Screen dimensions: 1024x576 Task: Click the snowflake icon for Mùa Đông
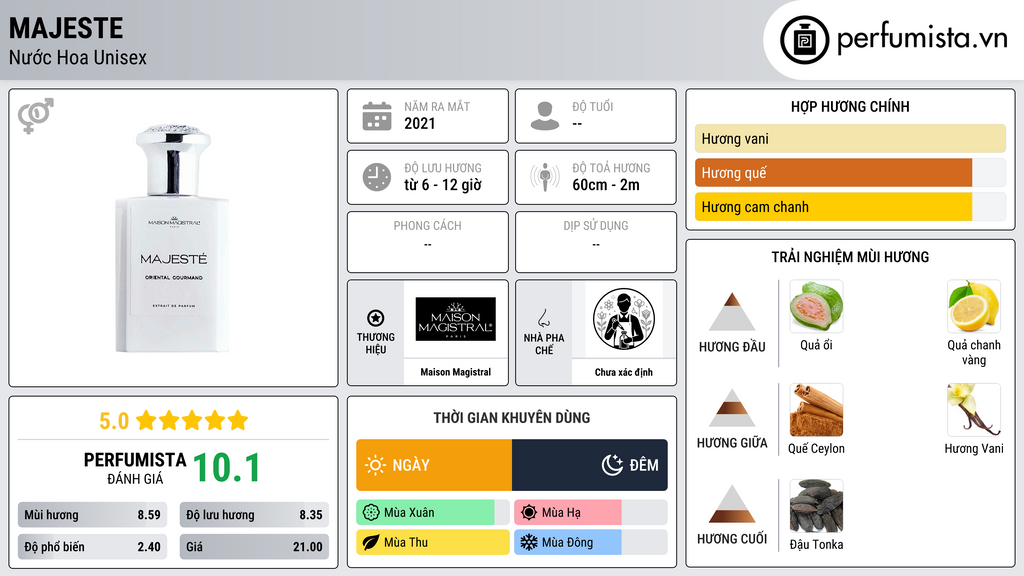point(529,542)
